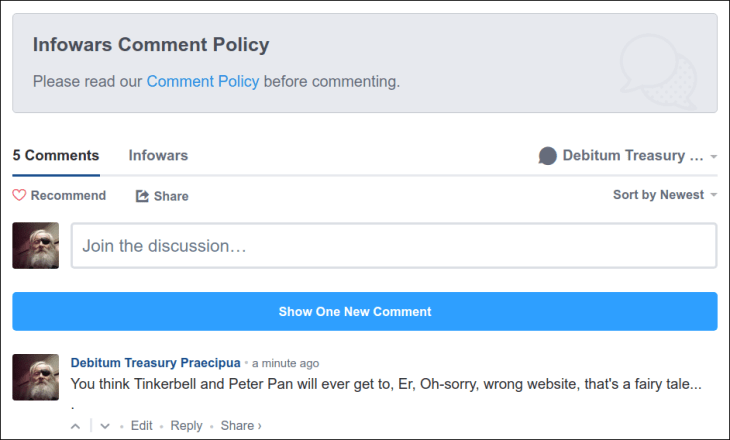
Task: Click the commenter avatar beside the comment
Action: (x=35, y=377)
